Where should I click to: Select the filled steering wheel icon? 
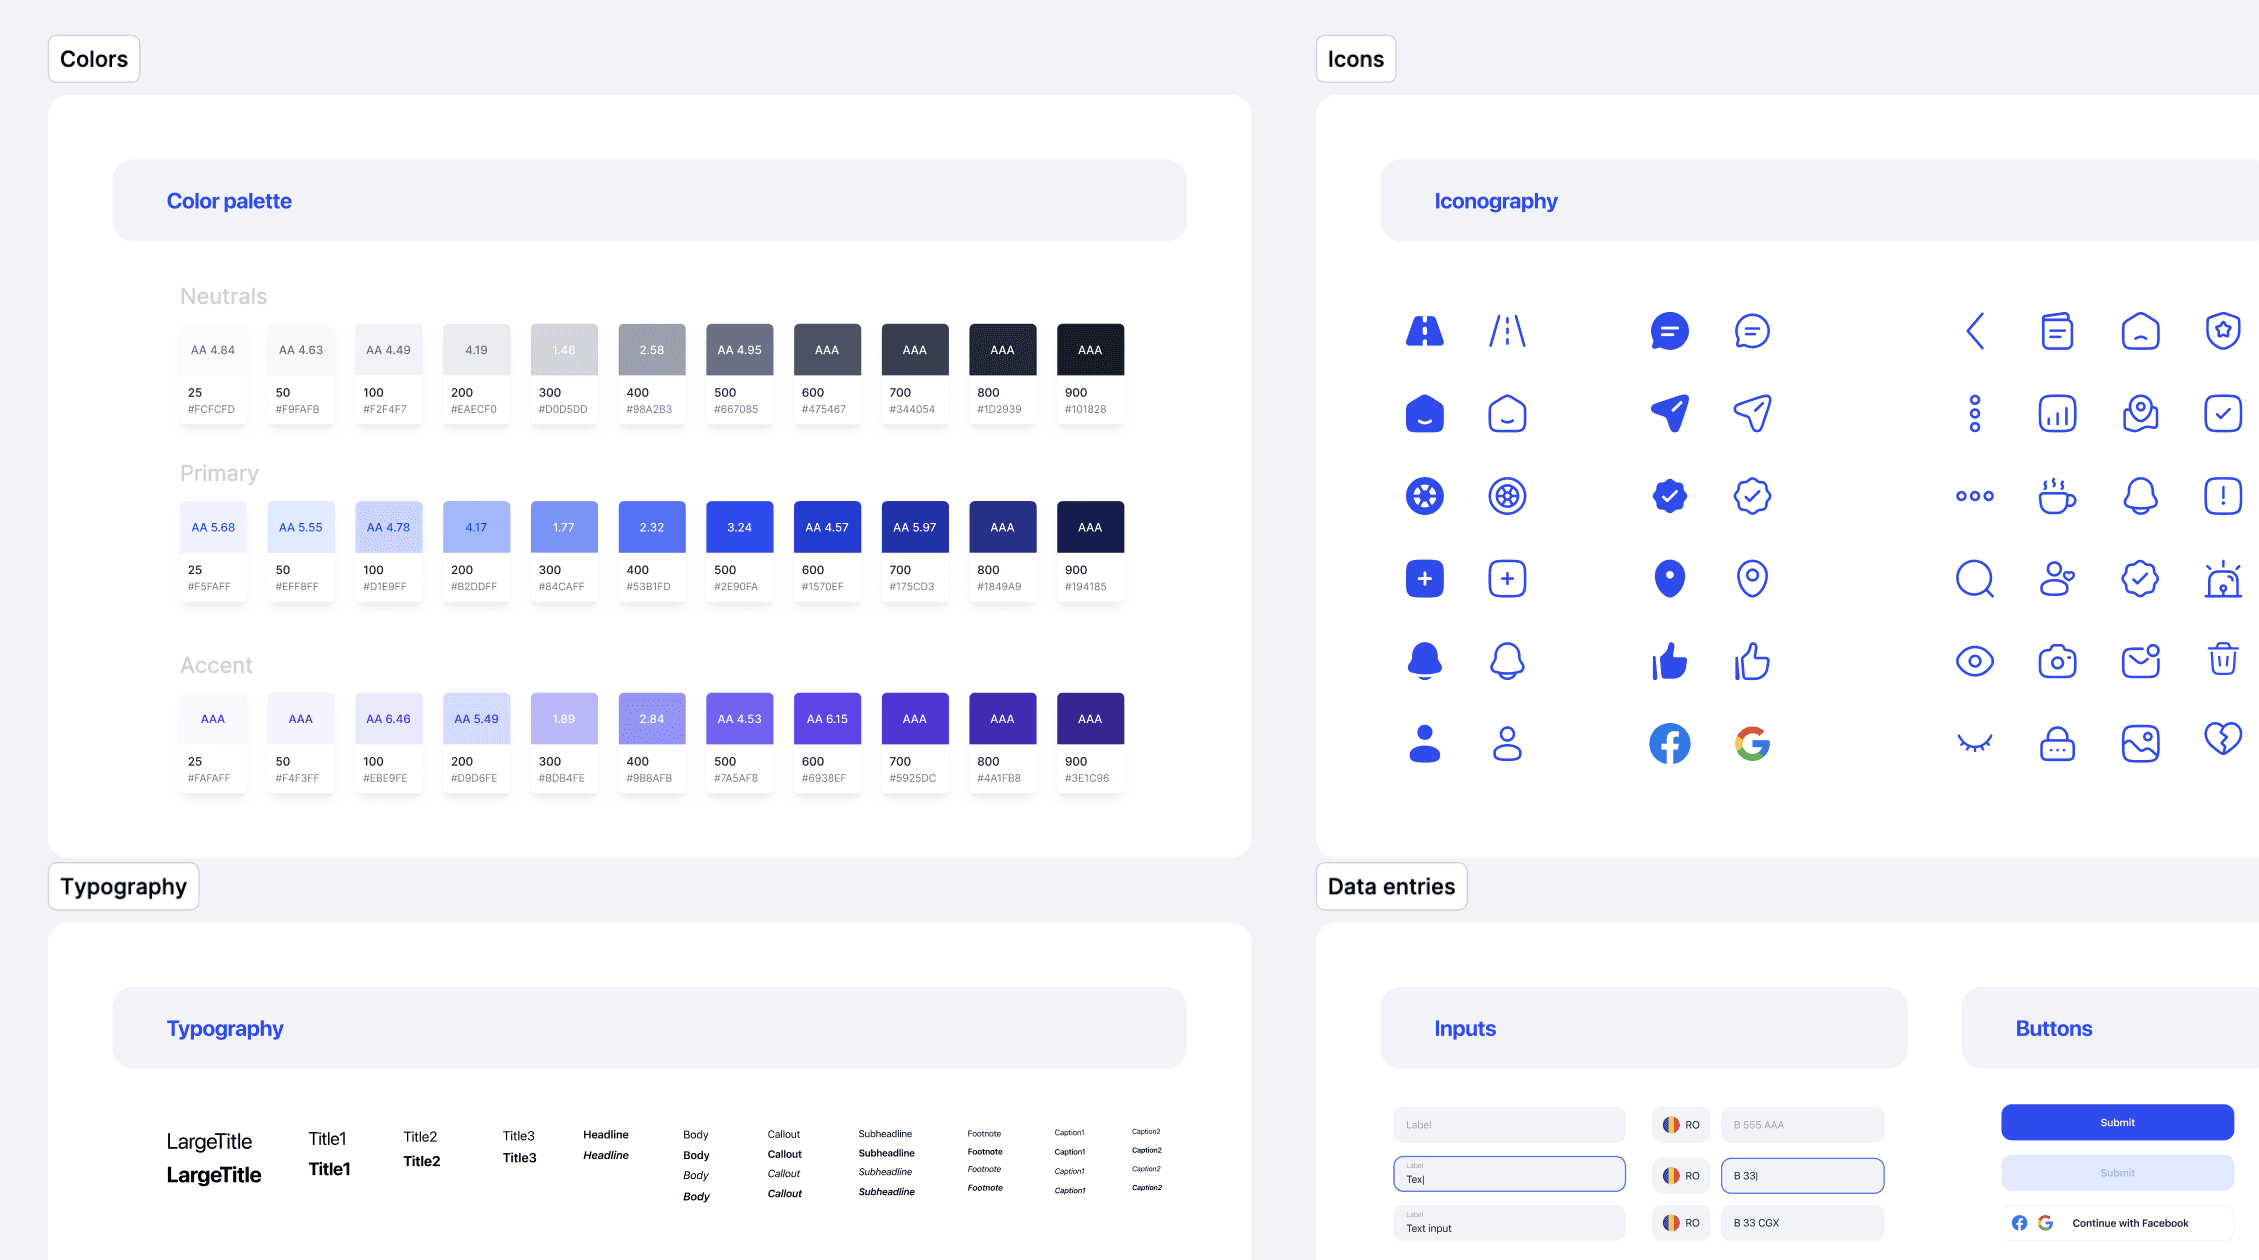pyautogui.click(x=1424, y=496)
